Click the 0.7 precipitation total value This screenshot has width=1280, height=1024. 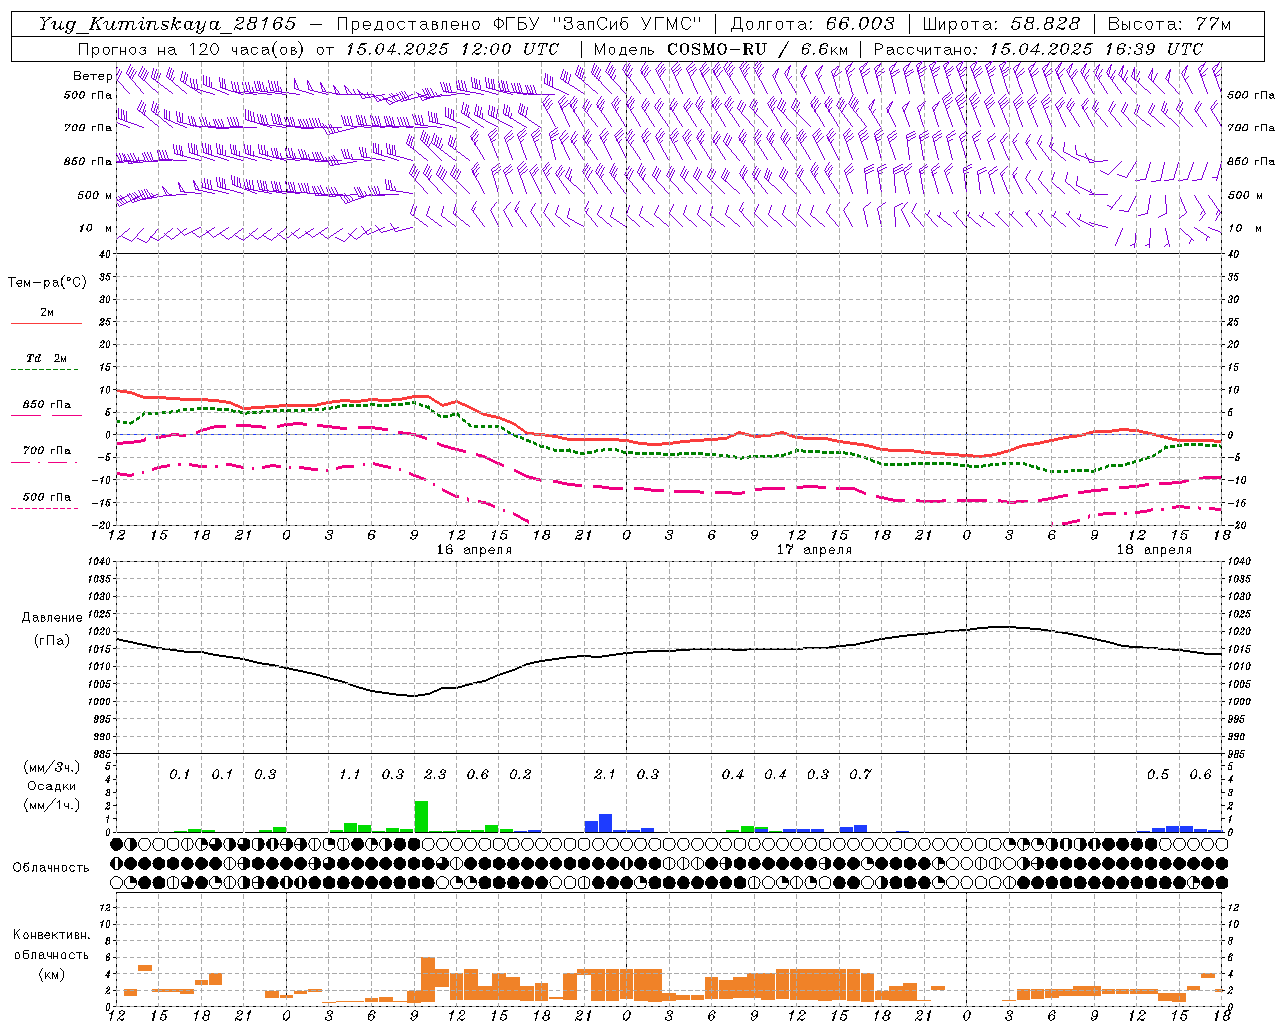(861, 775)
